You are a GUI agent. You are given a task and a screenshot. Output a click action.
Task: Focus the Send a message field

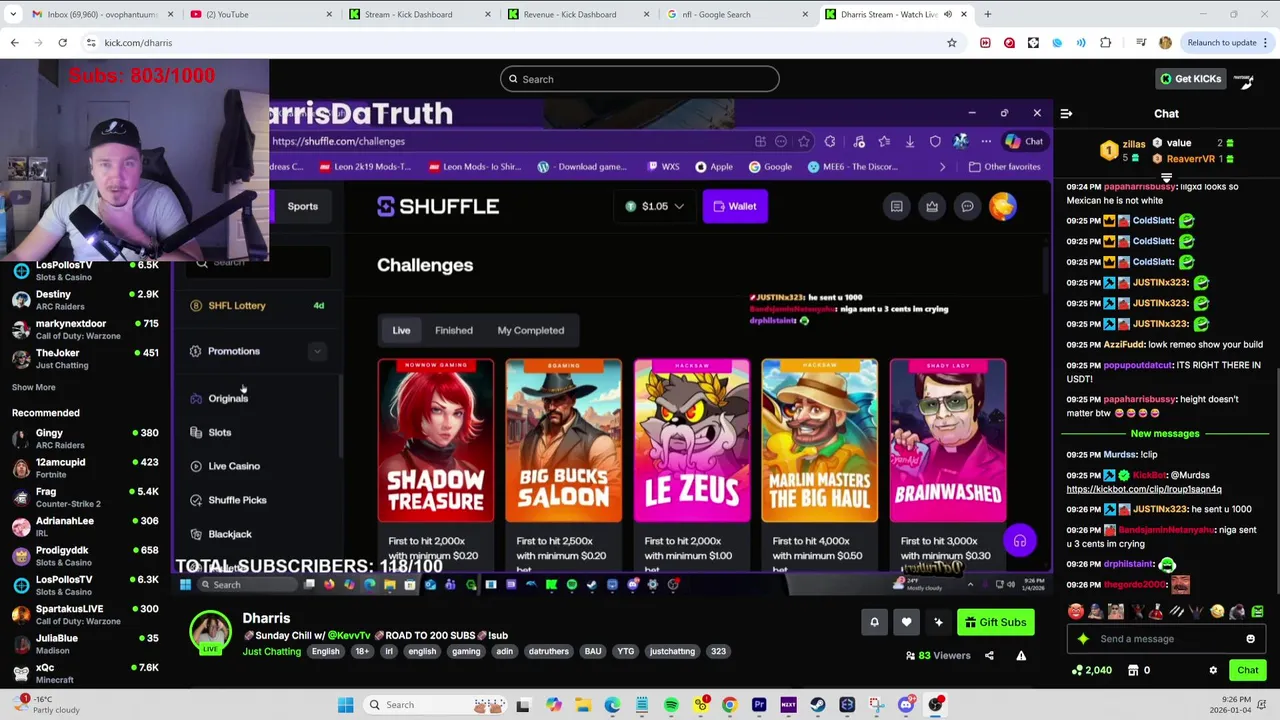[x=1165, y=639]
